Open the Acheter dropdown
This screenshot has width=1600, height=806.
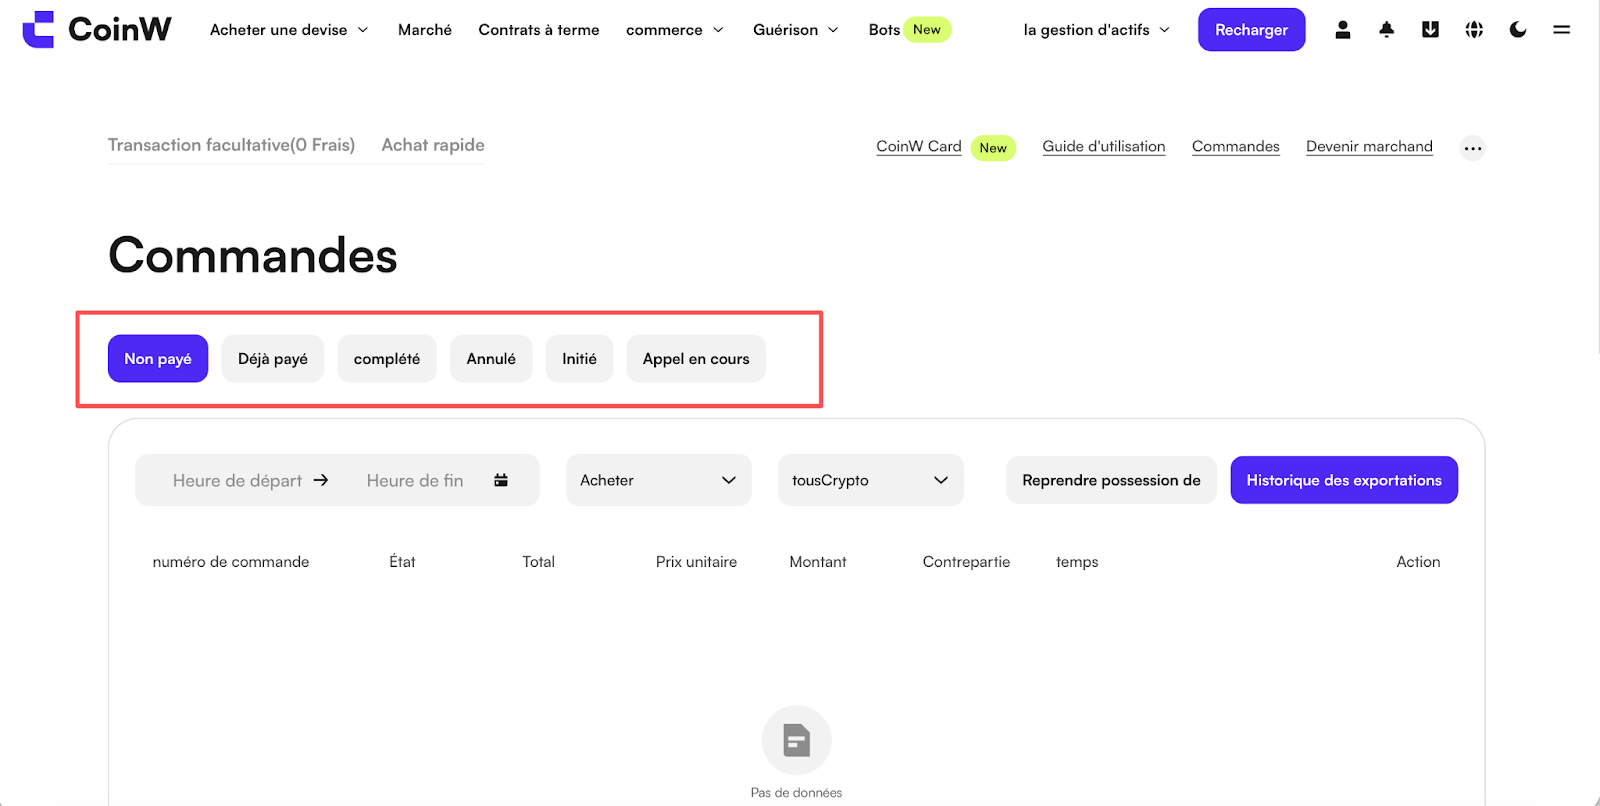658,480
